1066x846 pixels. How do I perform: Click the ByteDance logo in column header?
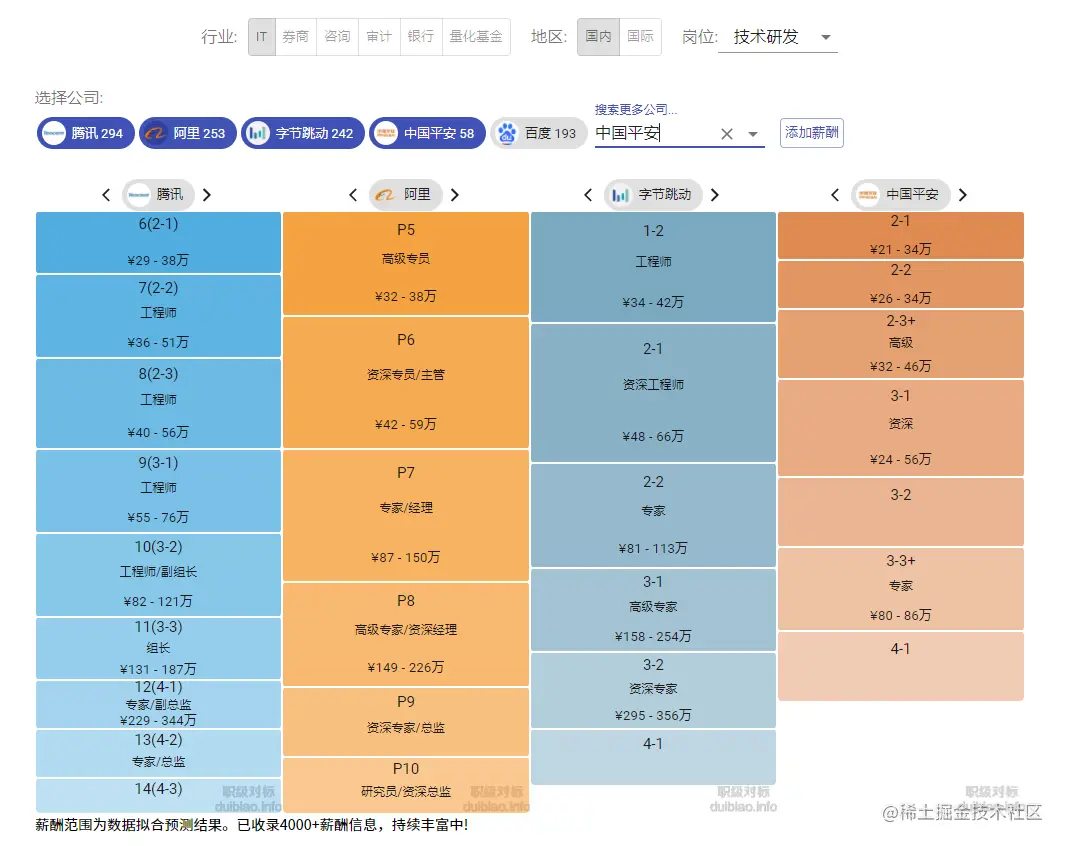click(x=620, y=195)
